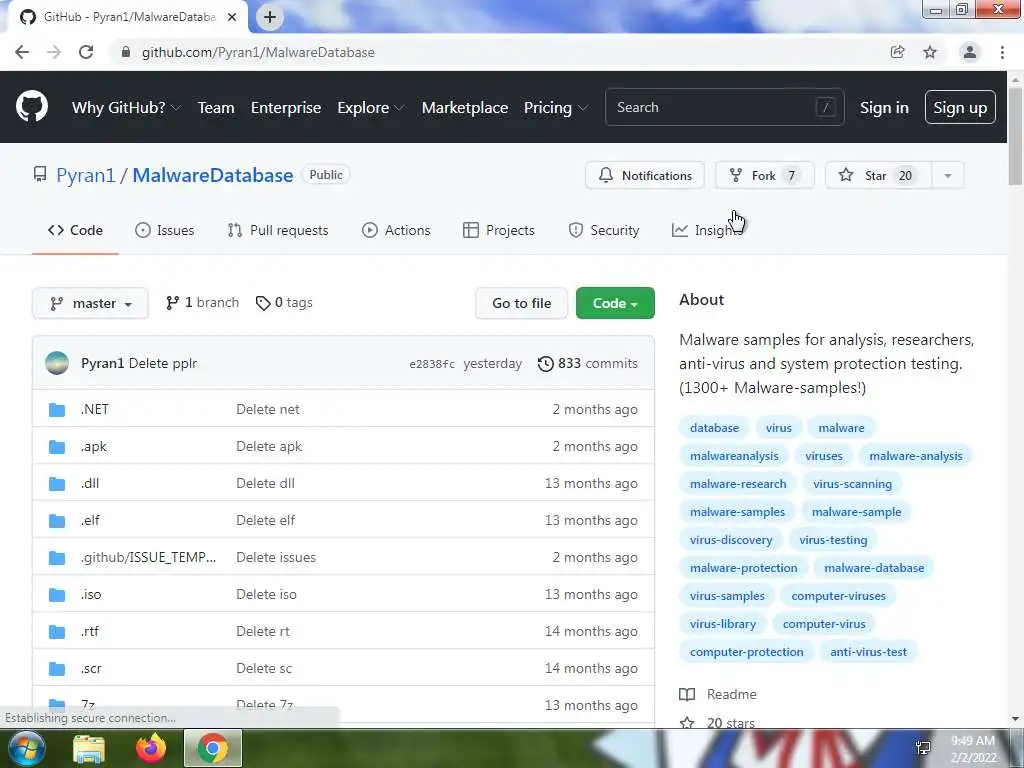Click the .apk folder icon
The width and height of the screenshot is (1024, 768).
(57, 447)
